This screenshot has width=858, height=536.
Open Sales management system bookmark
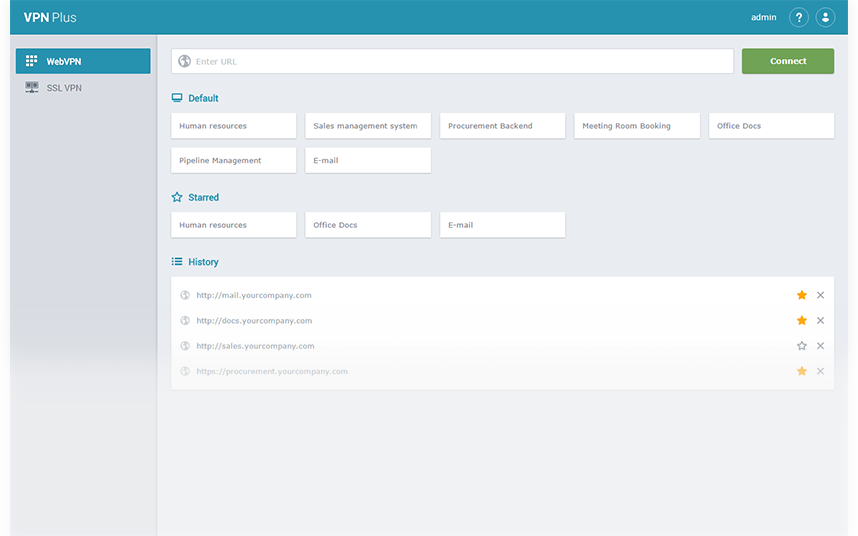point(367,126)
